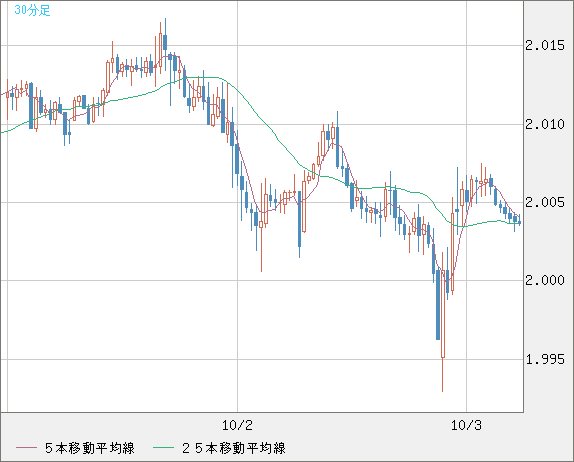
Task: Click the 10/2 date axis label
Action: (237, 425)
